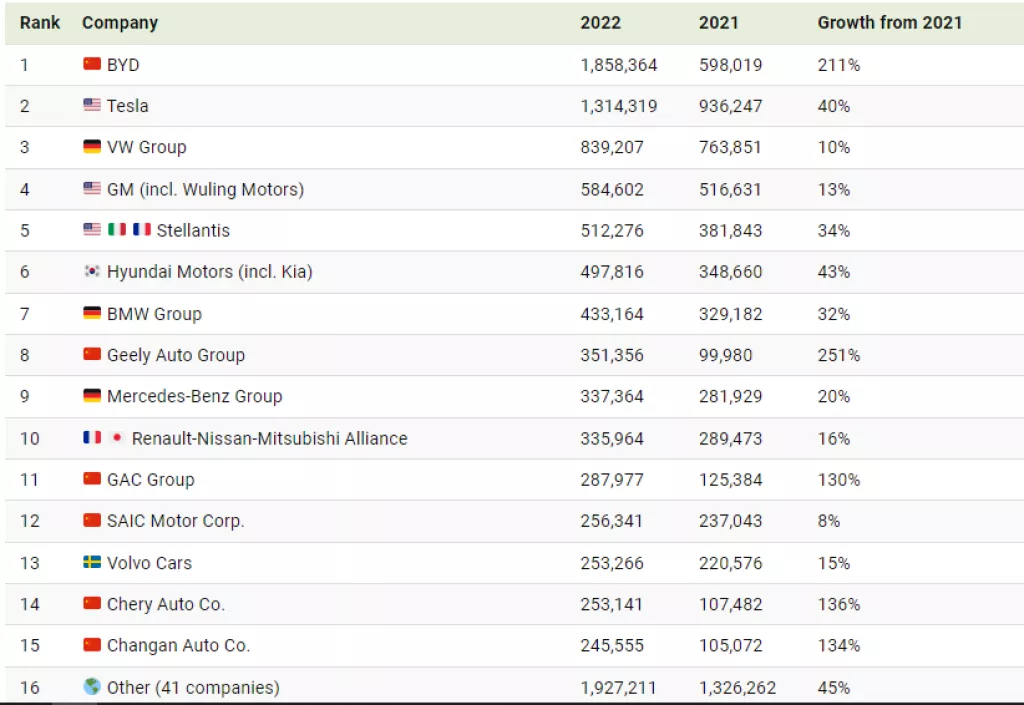Select Tesla's 2021 value 936,247
Image resolution: width=1024 pixels, height=705 pixels.
coord(730,106)
